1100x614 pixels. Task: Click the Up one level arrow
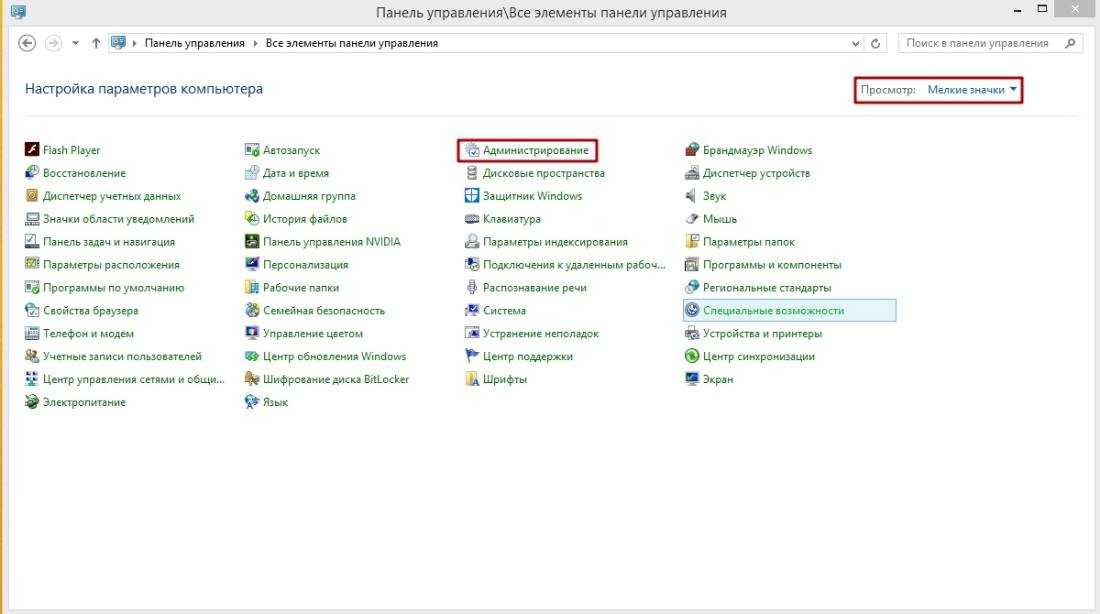coord(96,43)
